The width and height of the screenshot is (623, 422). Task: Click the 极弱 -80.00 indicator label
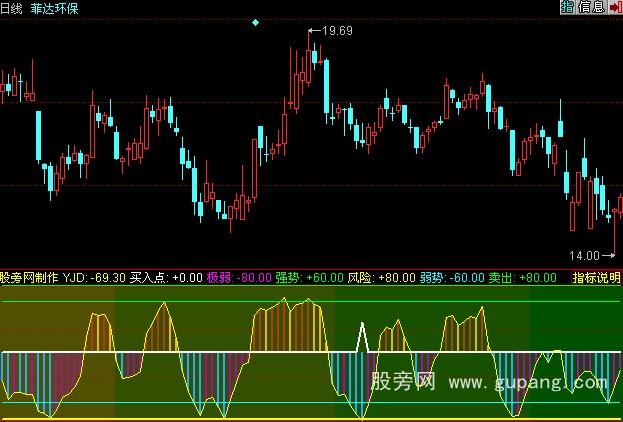point(239,277)
